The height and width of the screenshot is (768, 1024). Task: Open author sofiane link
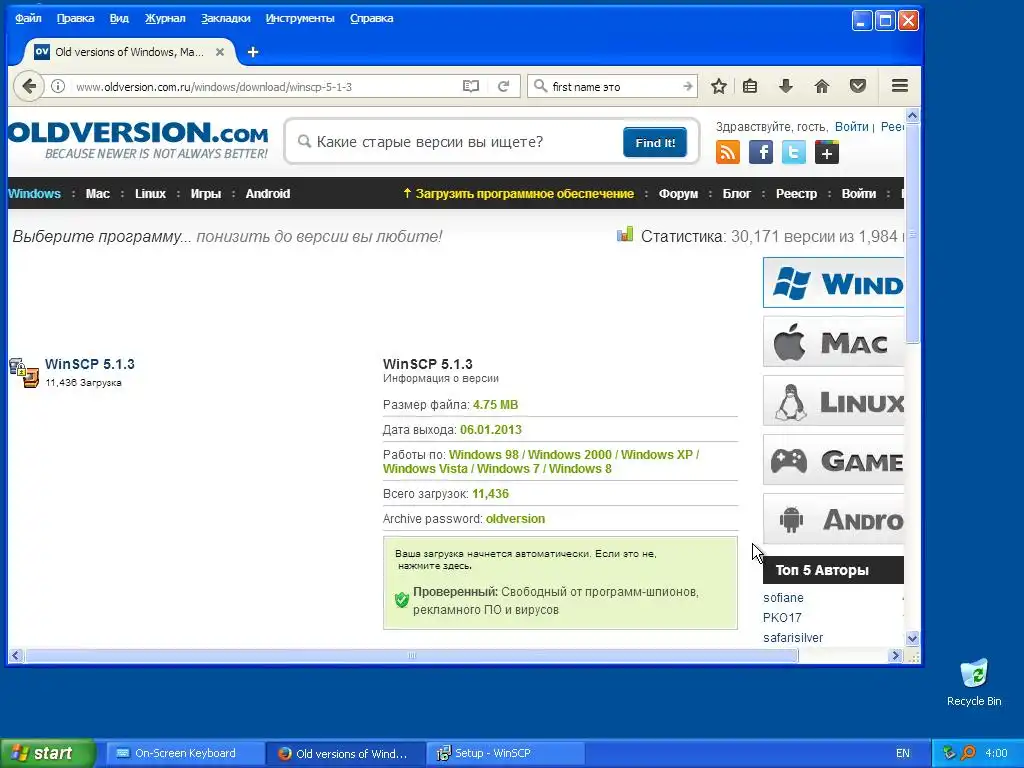coord(783,598)
